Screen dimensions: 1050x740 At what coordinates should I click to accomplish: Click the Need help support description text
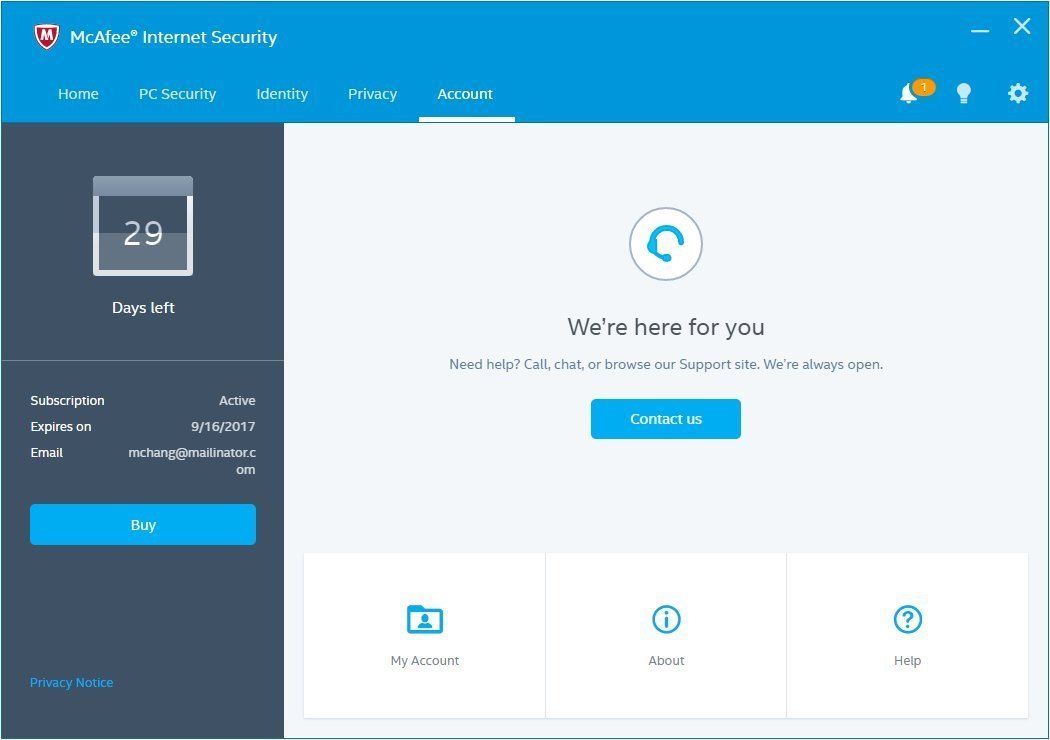click(666, 364)
